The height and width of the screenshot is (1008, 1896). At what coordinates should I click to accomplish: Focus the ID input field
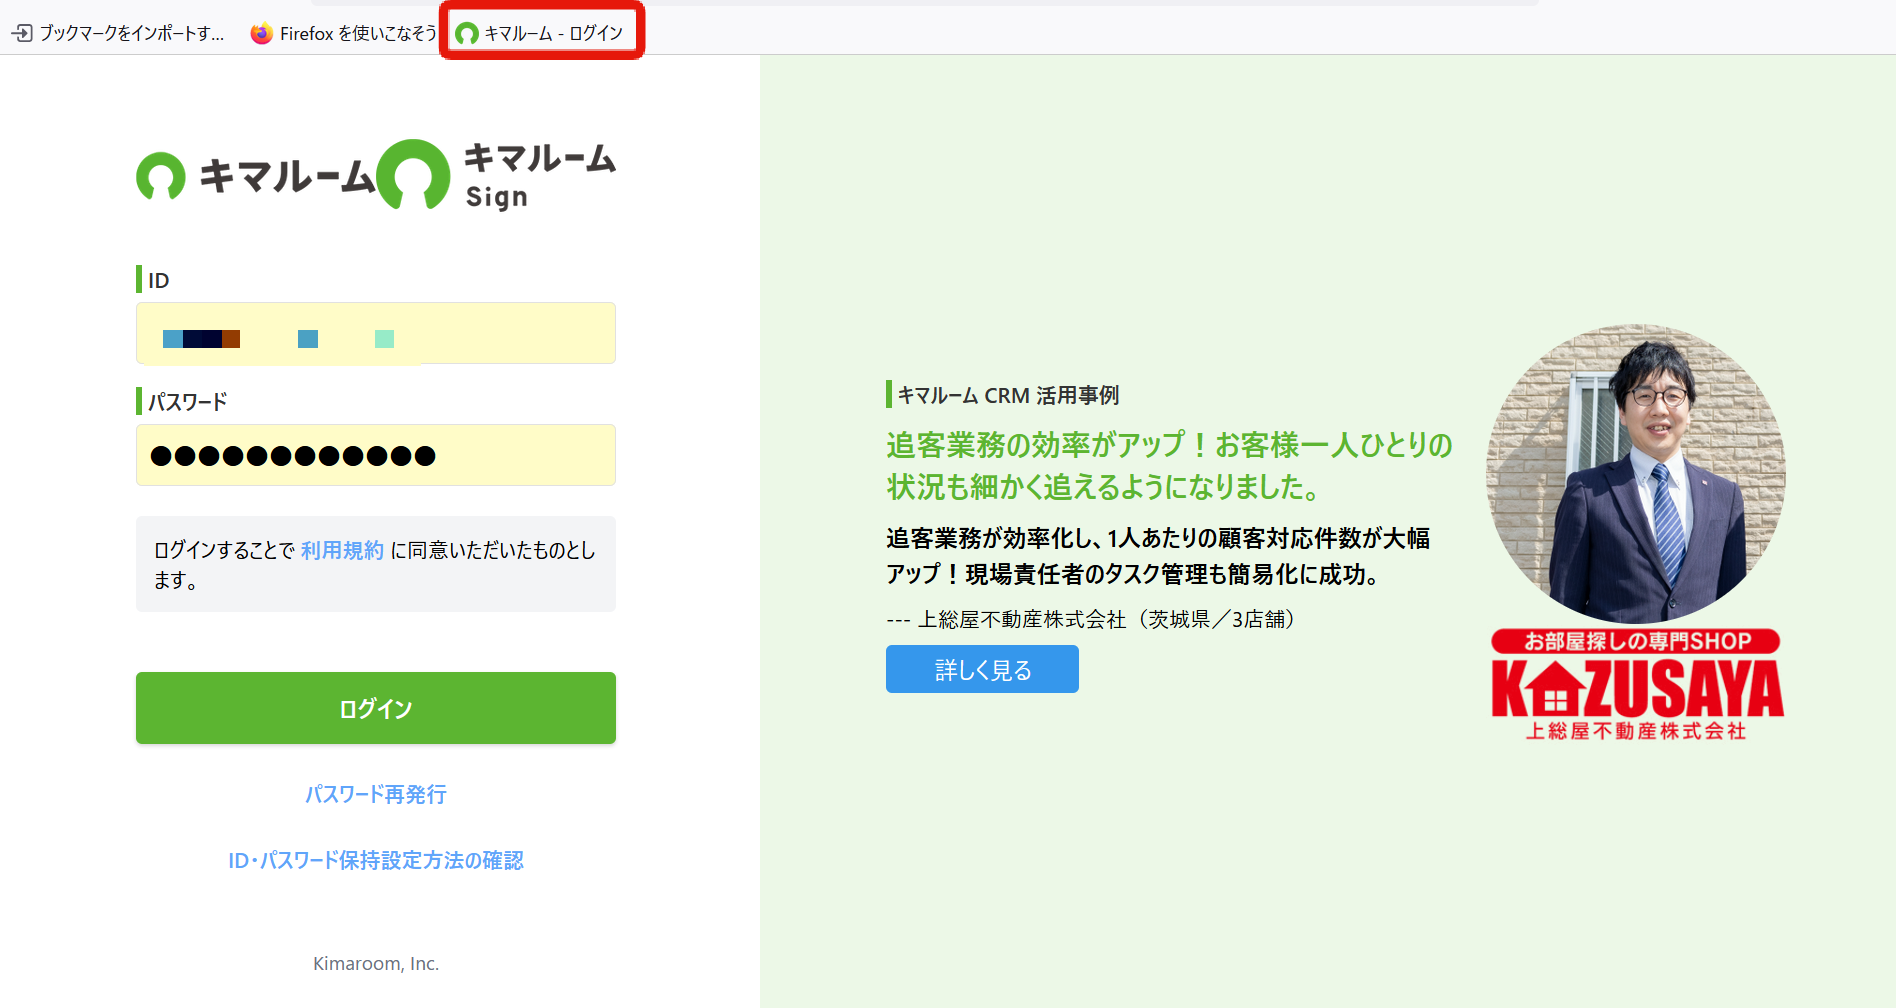click(x=376, y=333)
